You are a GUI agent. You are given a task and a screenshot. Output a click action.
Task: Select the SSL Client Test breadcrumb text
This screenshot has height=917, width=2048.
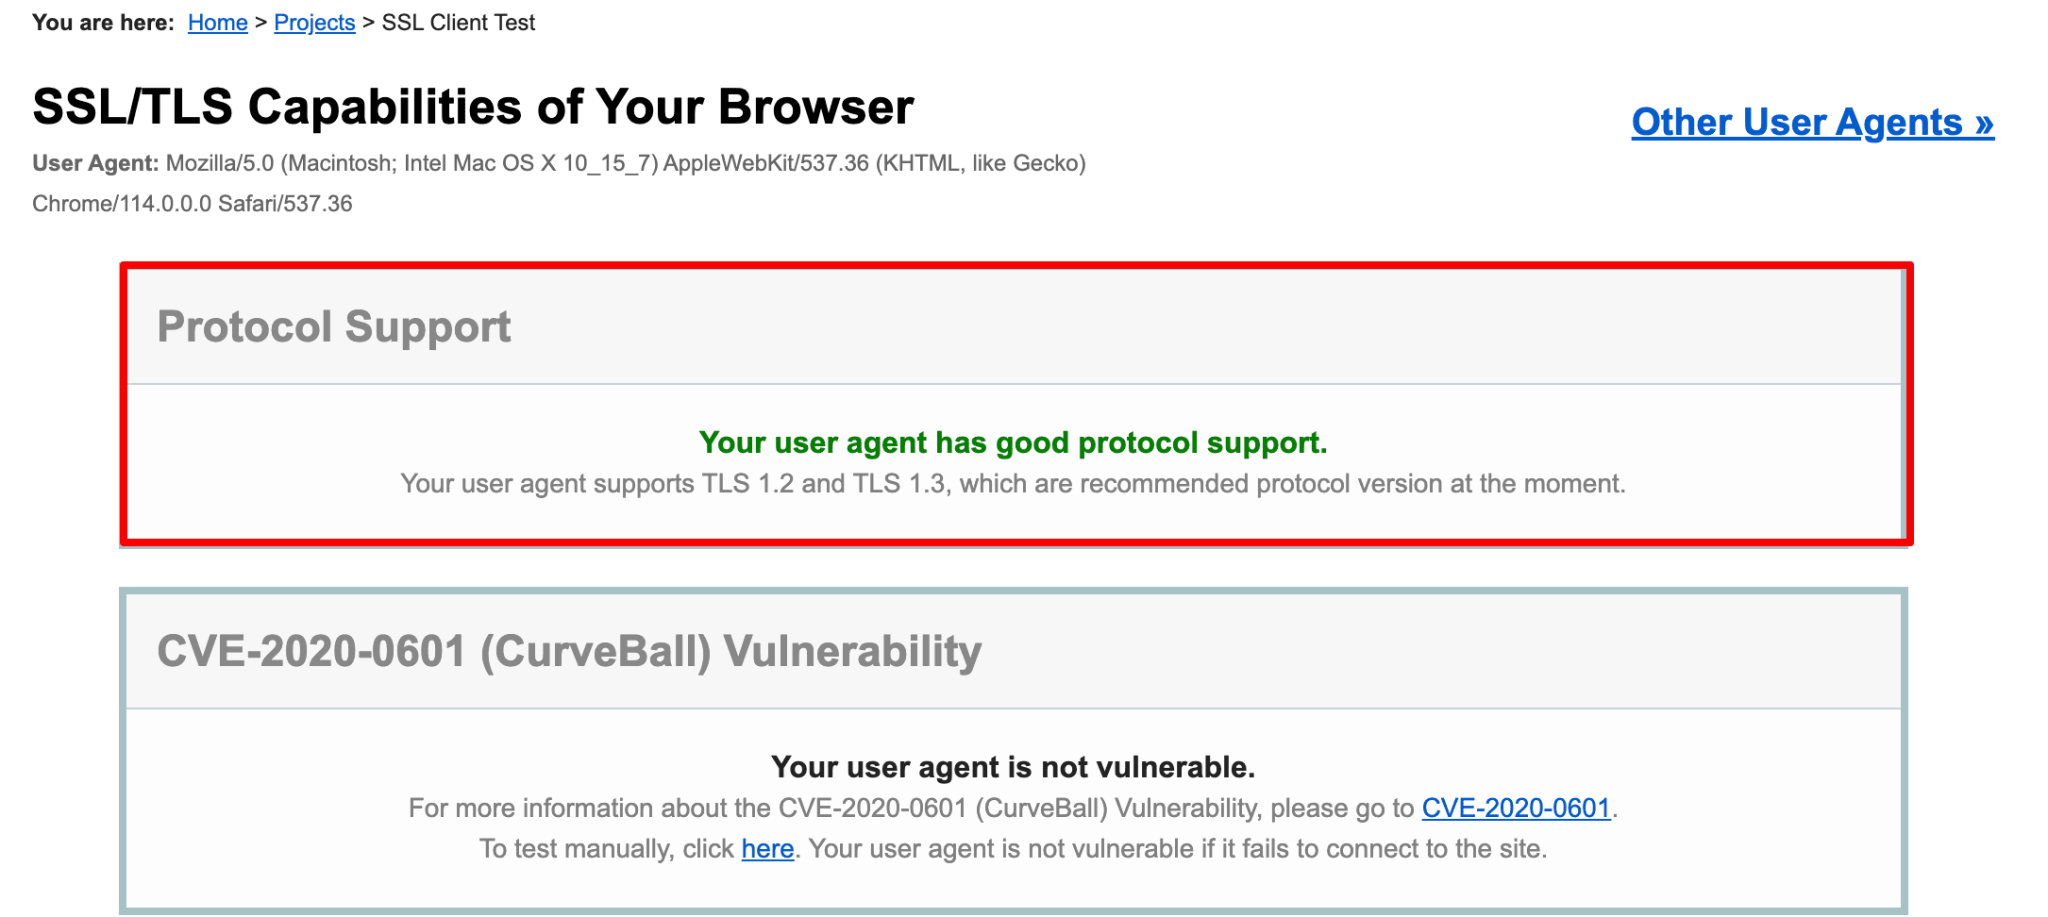point(458,22)
